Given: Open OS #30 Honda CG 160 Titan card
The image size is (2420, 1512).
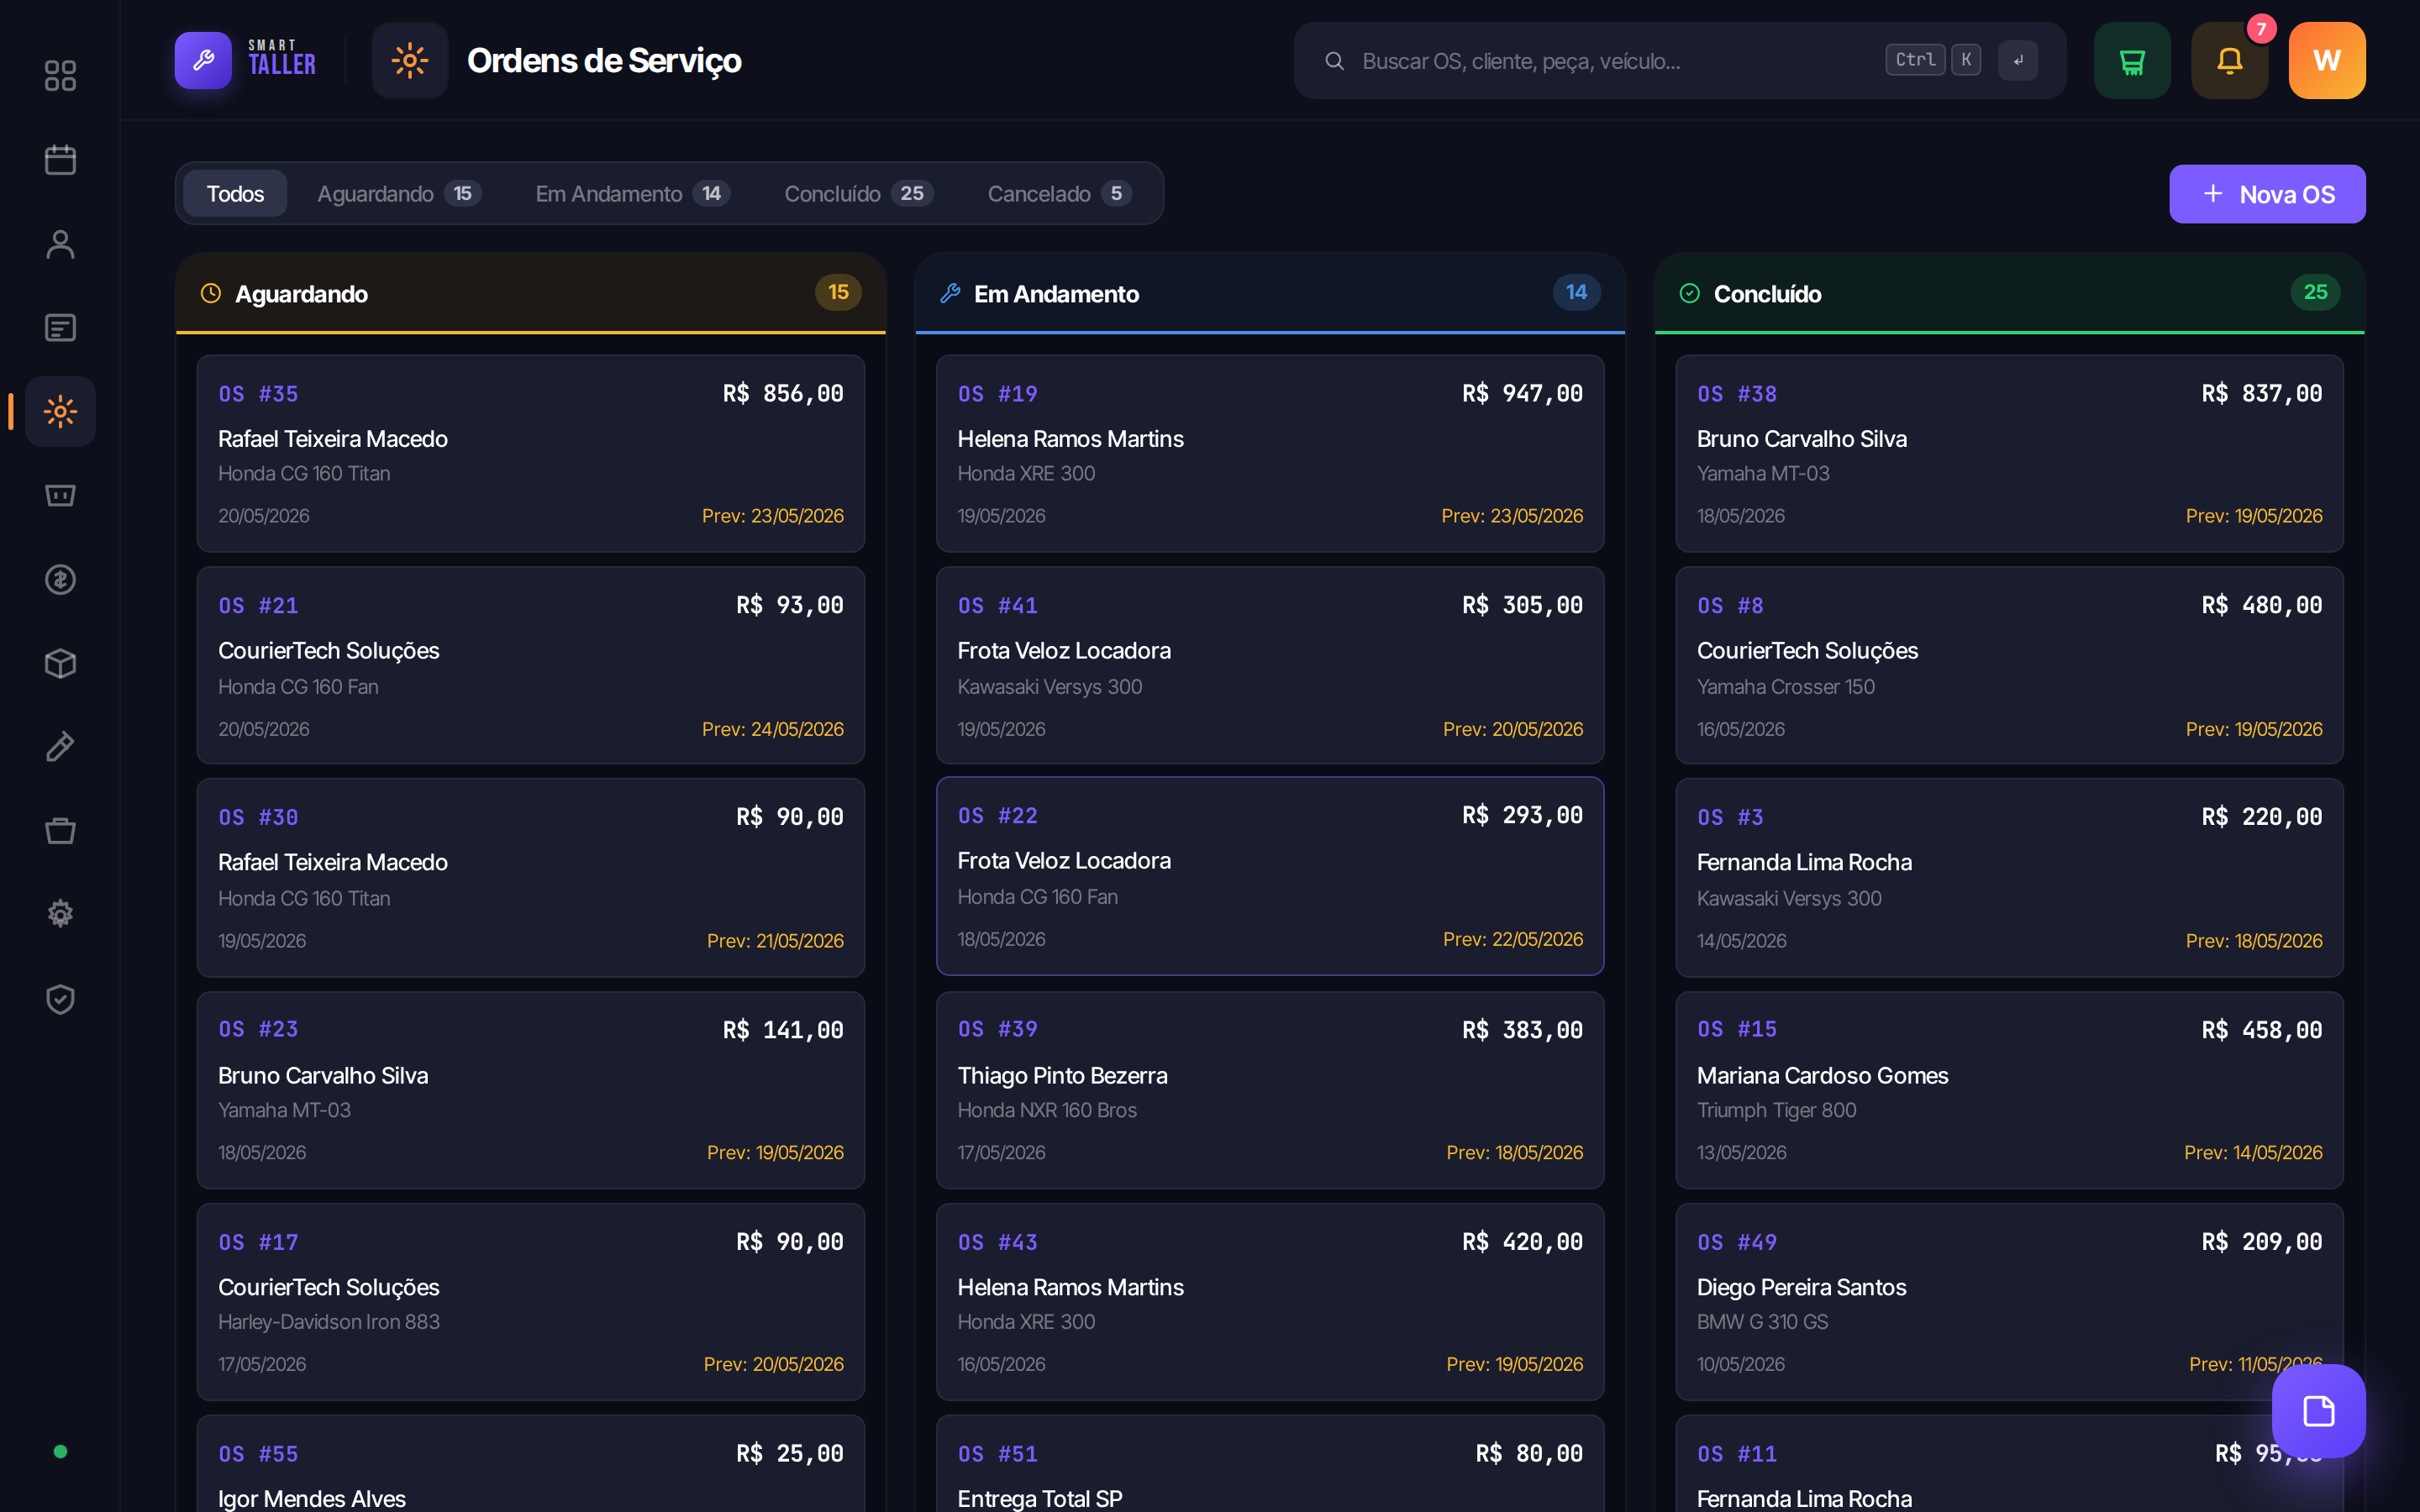Looking at the screenshot, I should (x=531, y=878).
